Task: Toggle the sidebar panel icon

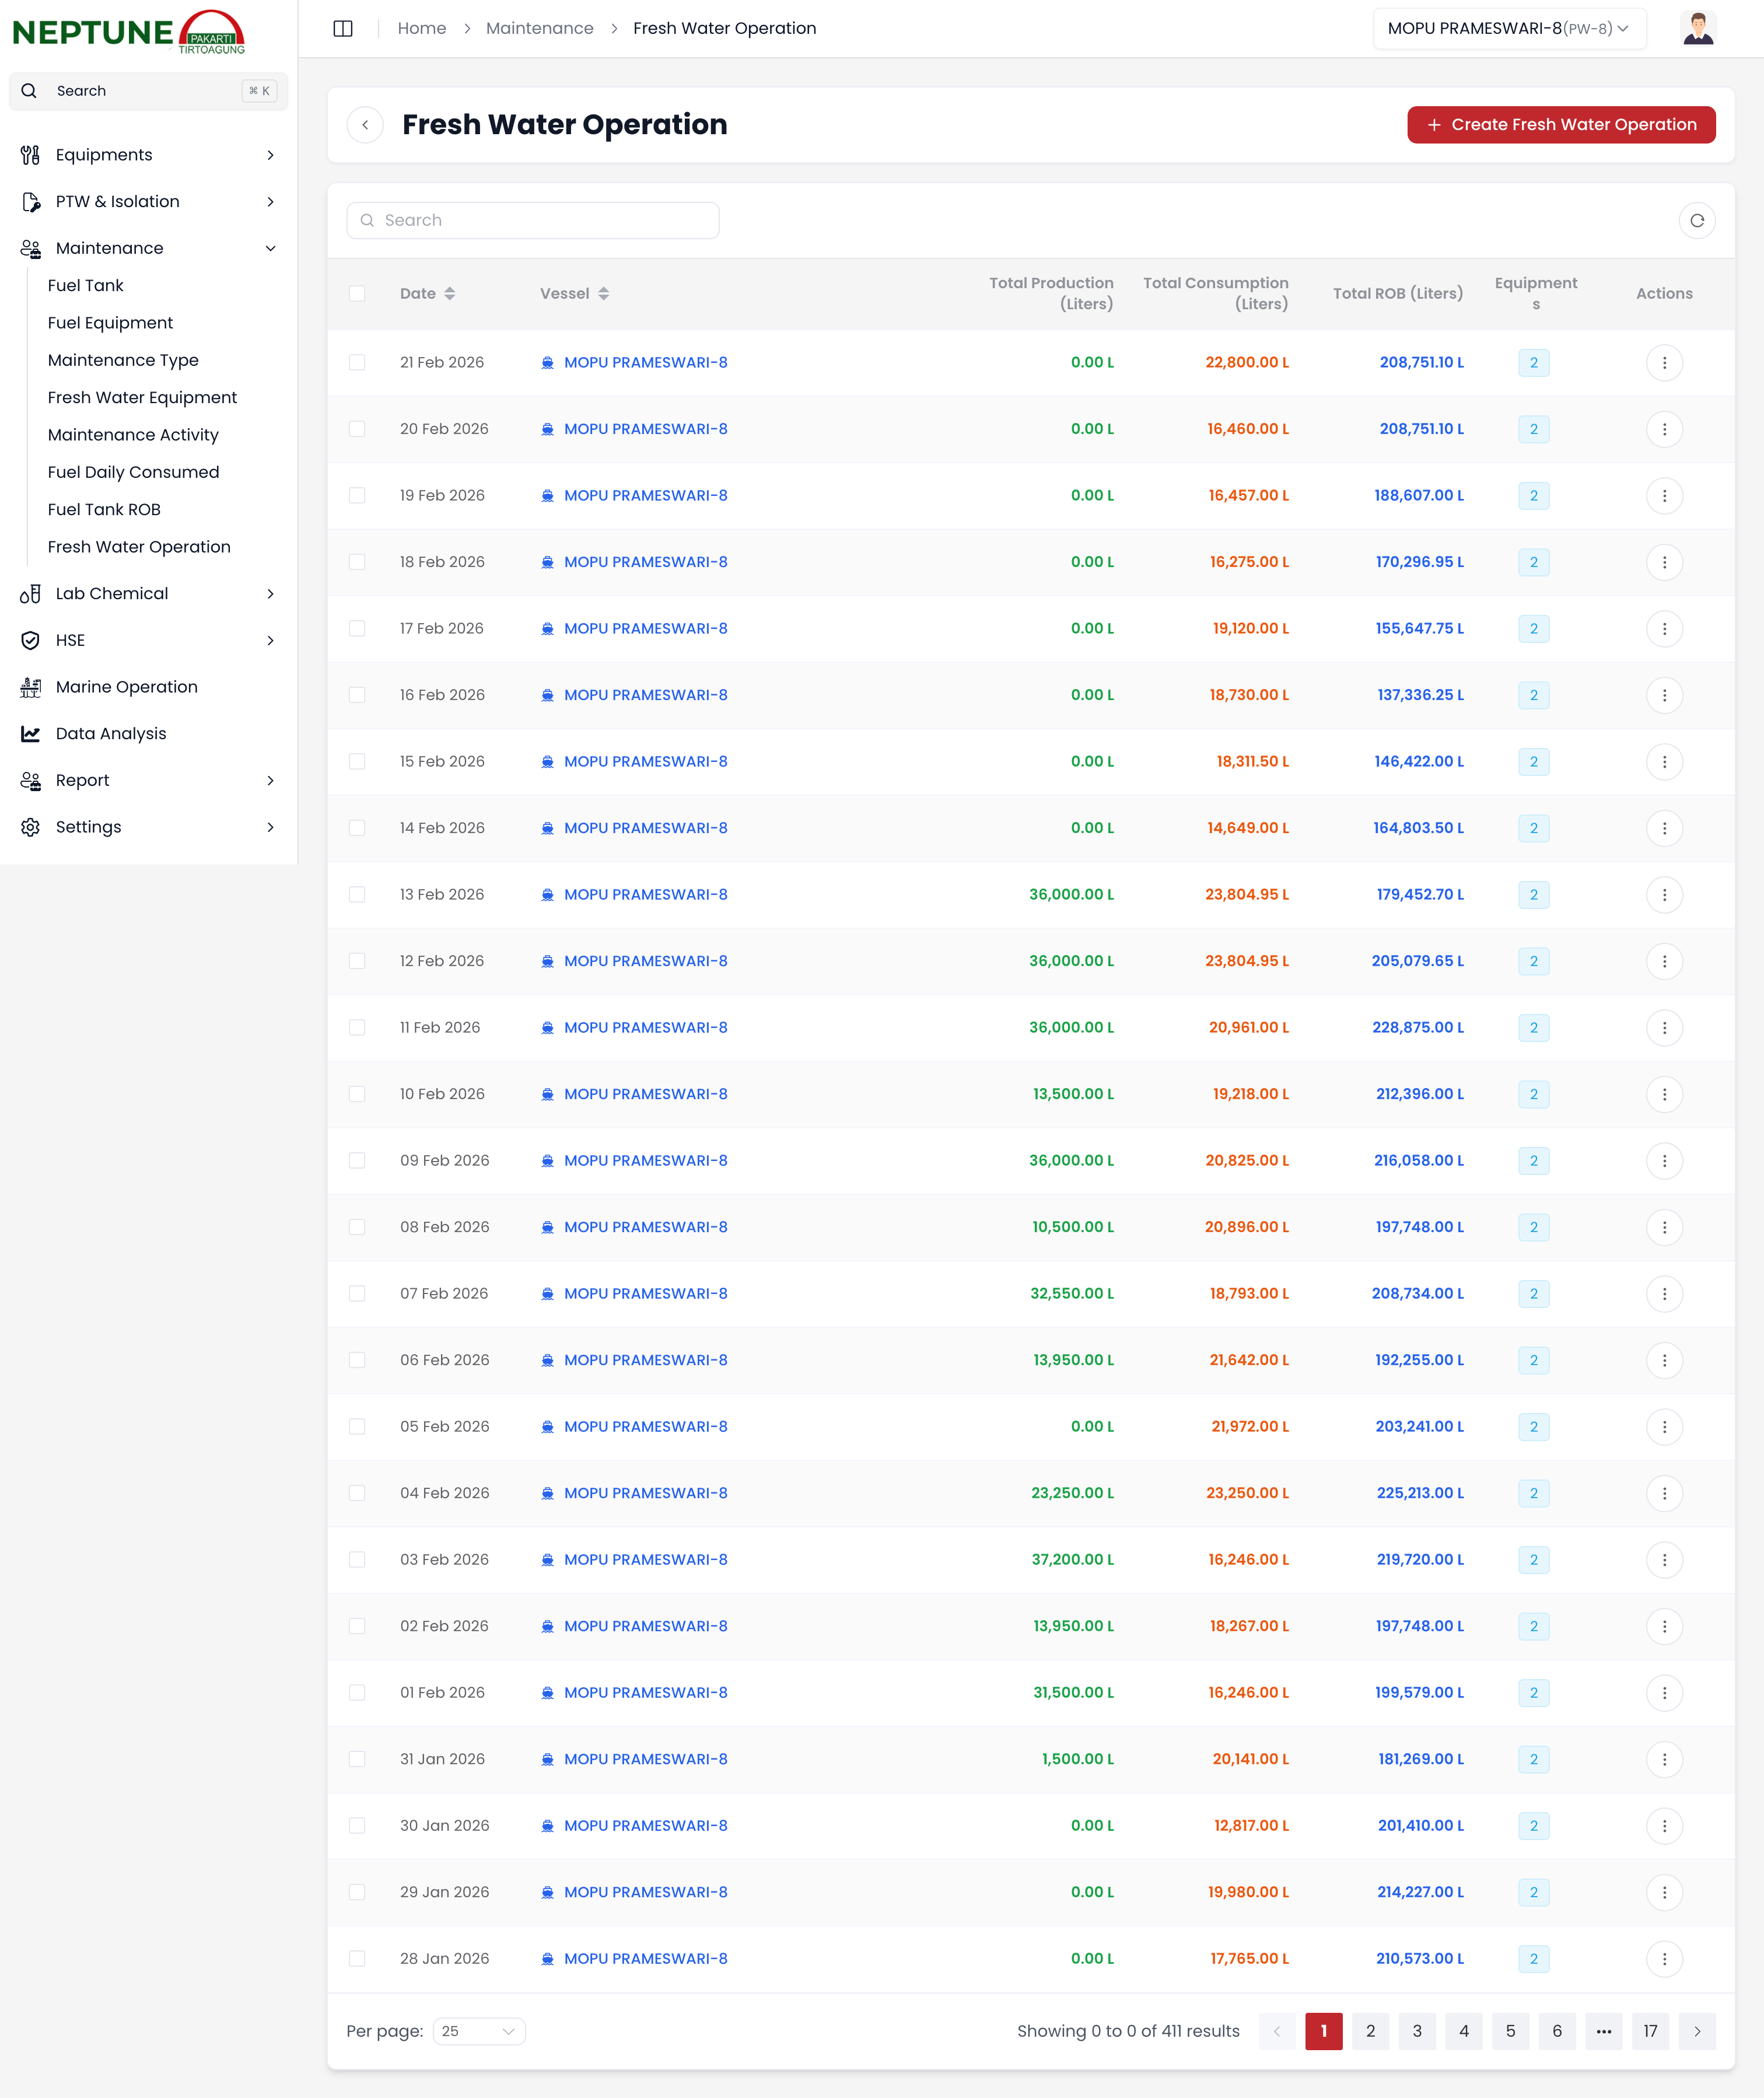Action: click(x=343, y=28)
